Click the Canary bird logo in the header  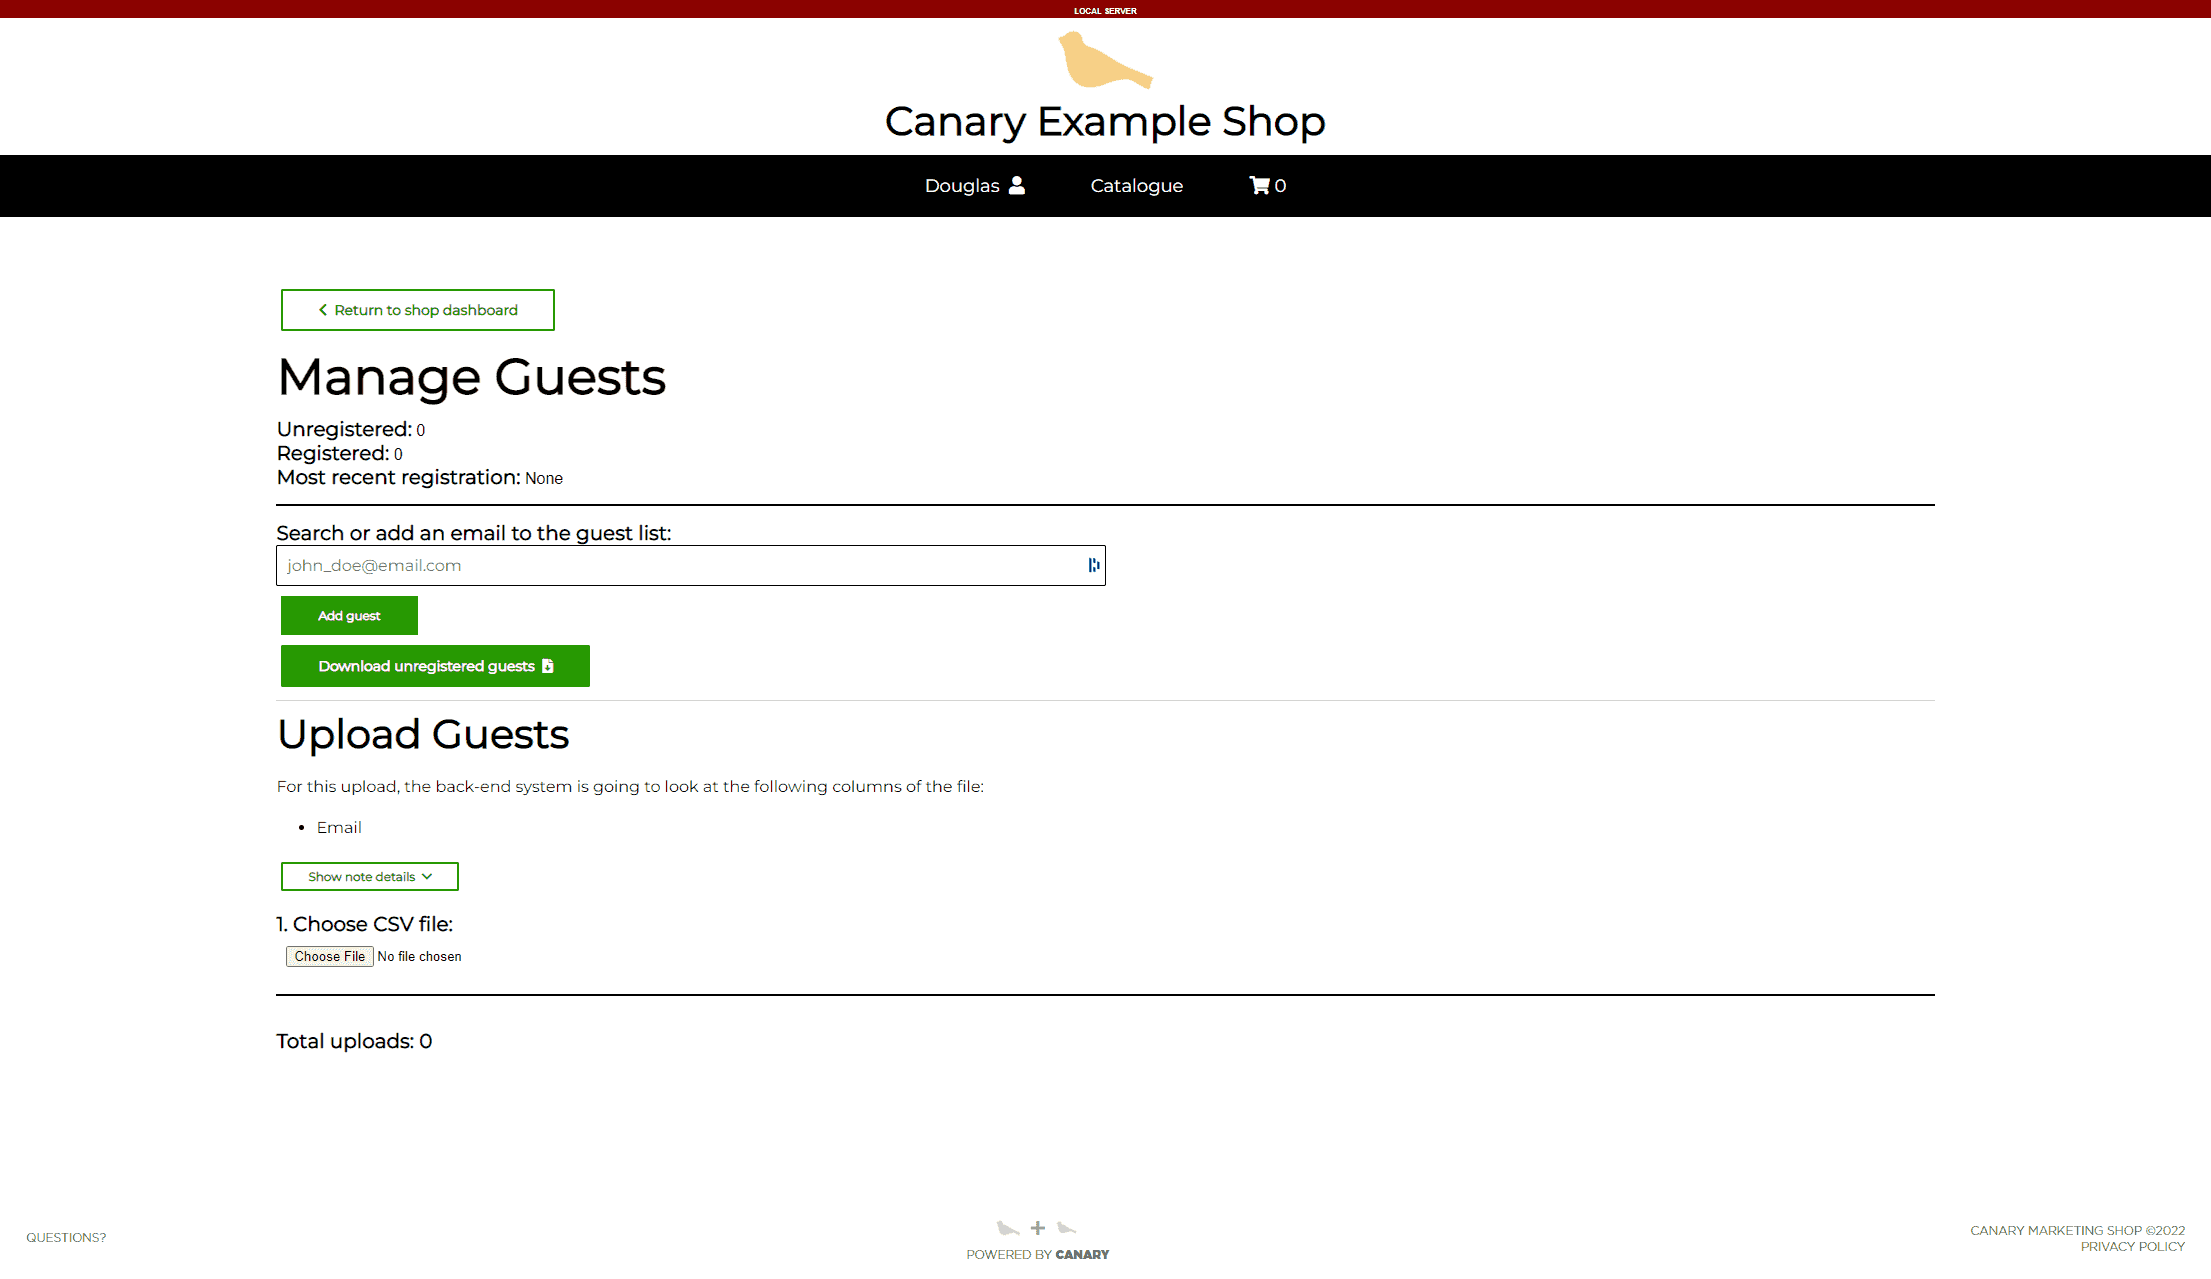[x=1104, y=64]
